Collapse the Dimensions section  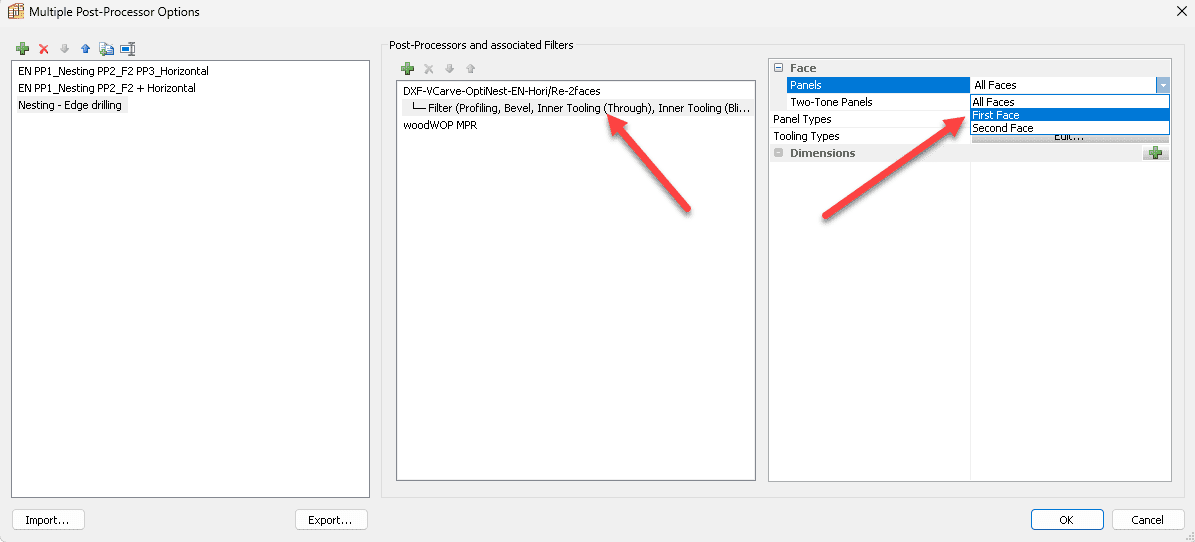point(778,153)
